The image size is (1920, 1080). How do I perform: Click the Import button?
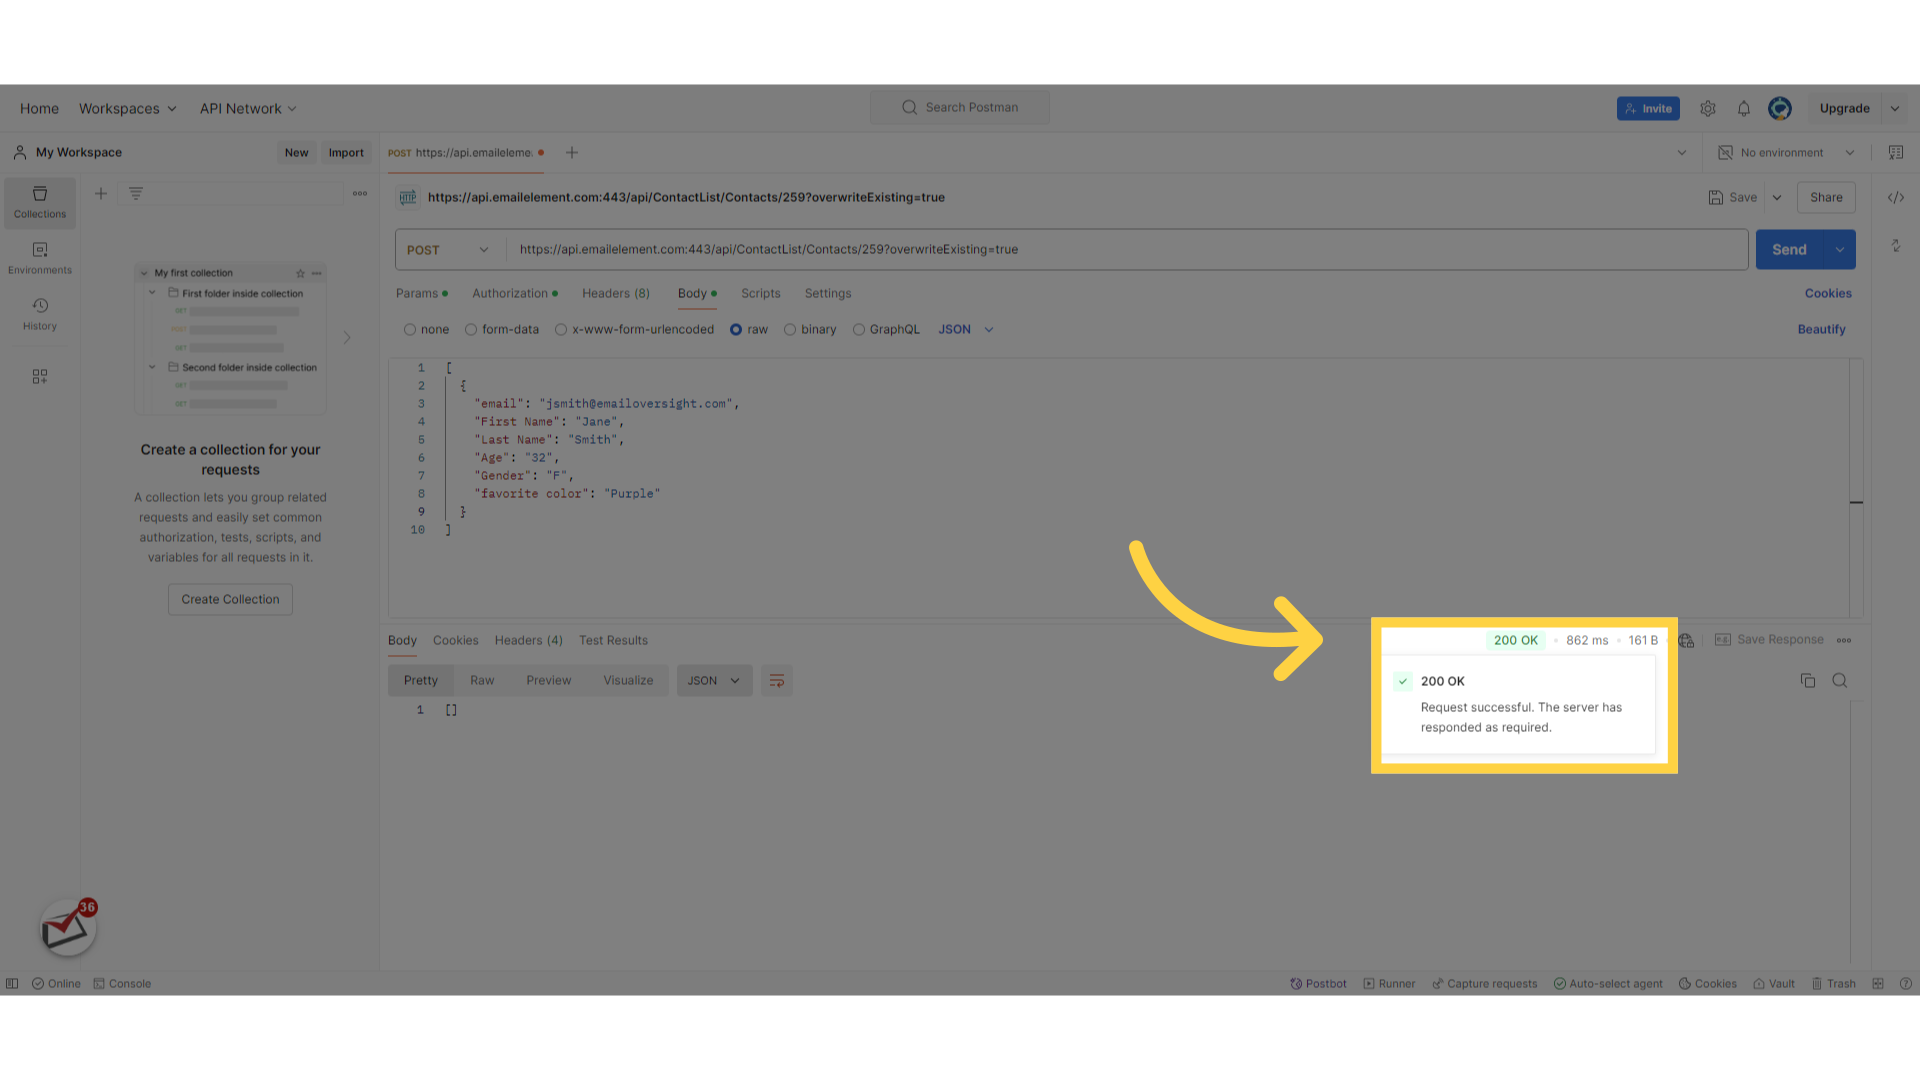(x=346, y=153)
